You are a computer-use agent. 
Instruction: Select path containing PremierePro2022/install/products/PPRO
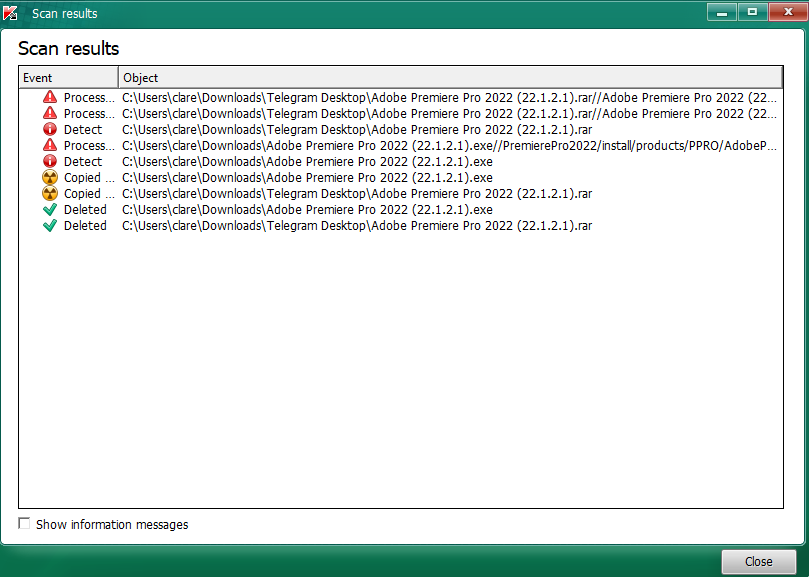449,146
